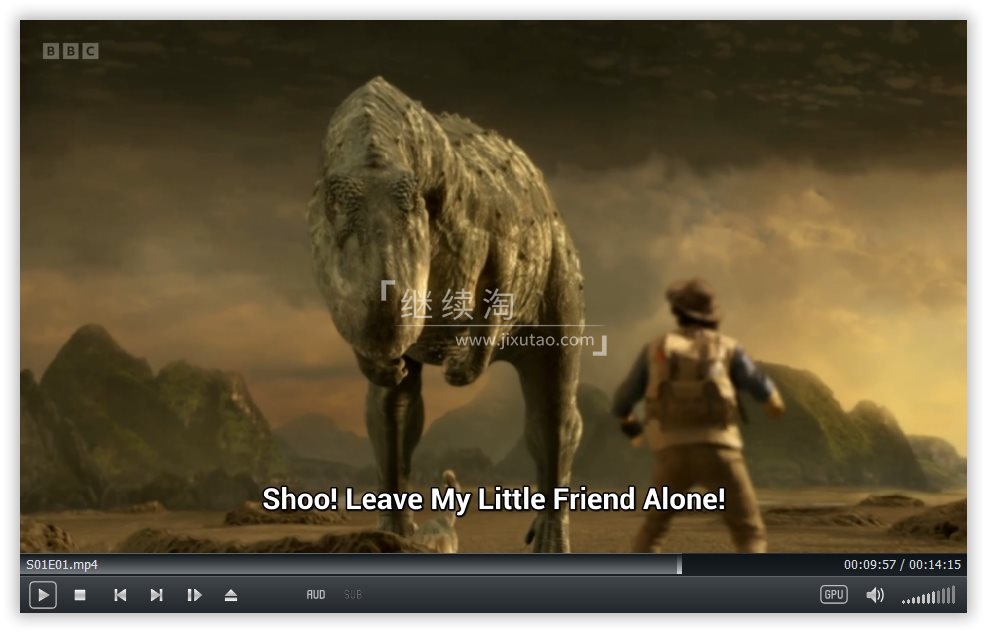
Task: Click the BBC logo watermark
Action: (x=68, y=50)
